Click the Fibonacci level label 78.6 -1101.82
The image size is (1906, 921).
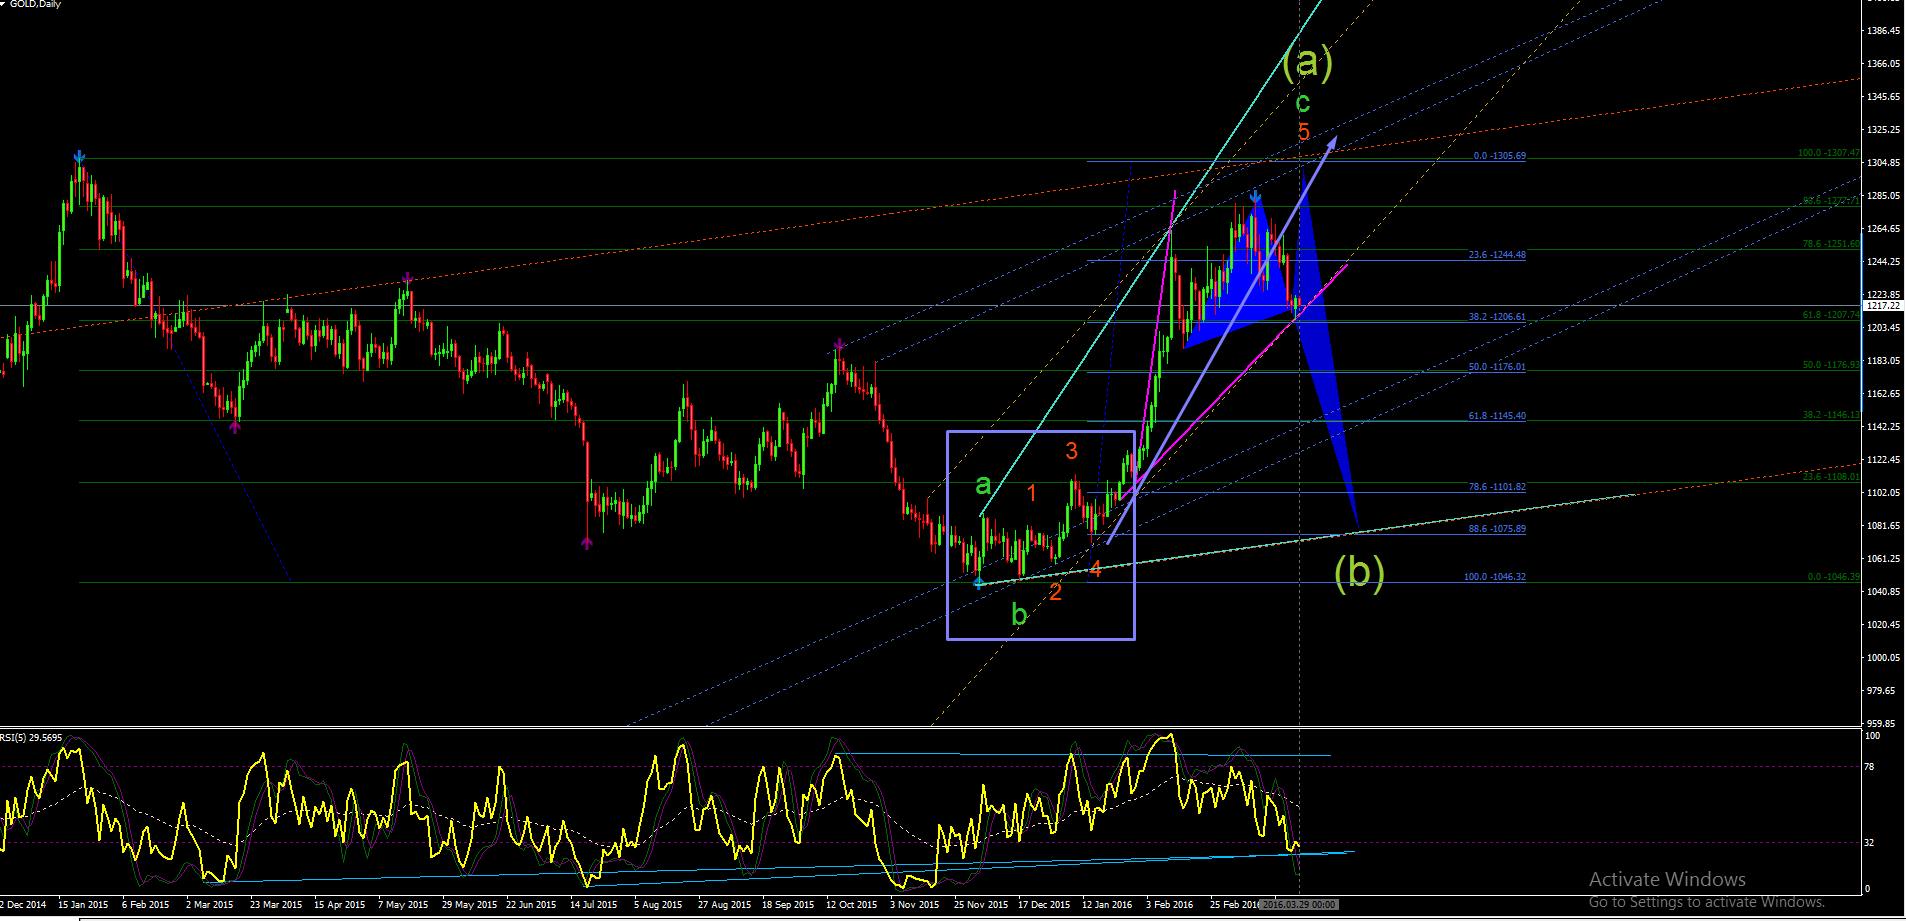tap(1497, 487)
